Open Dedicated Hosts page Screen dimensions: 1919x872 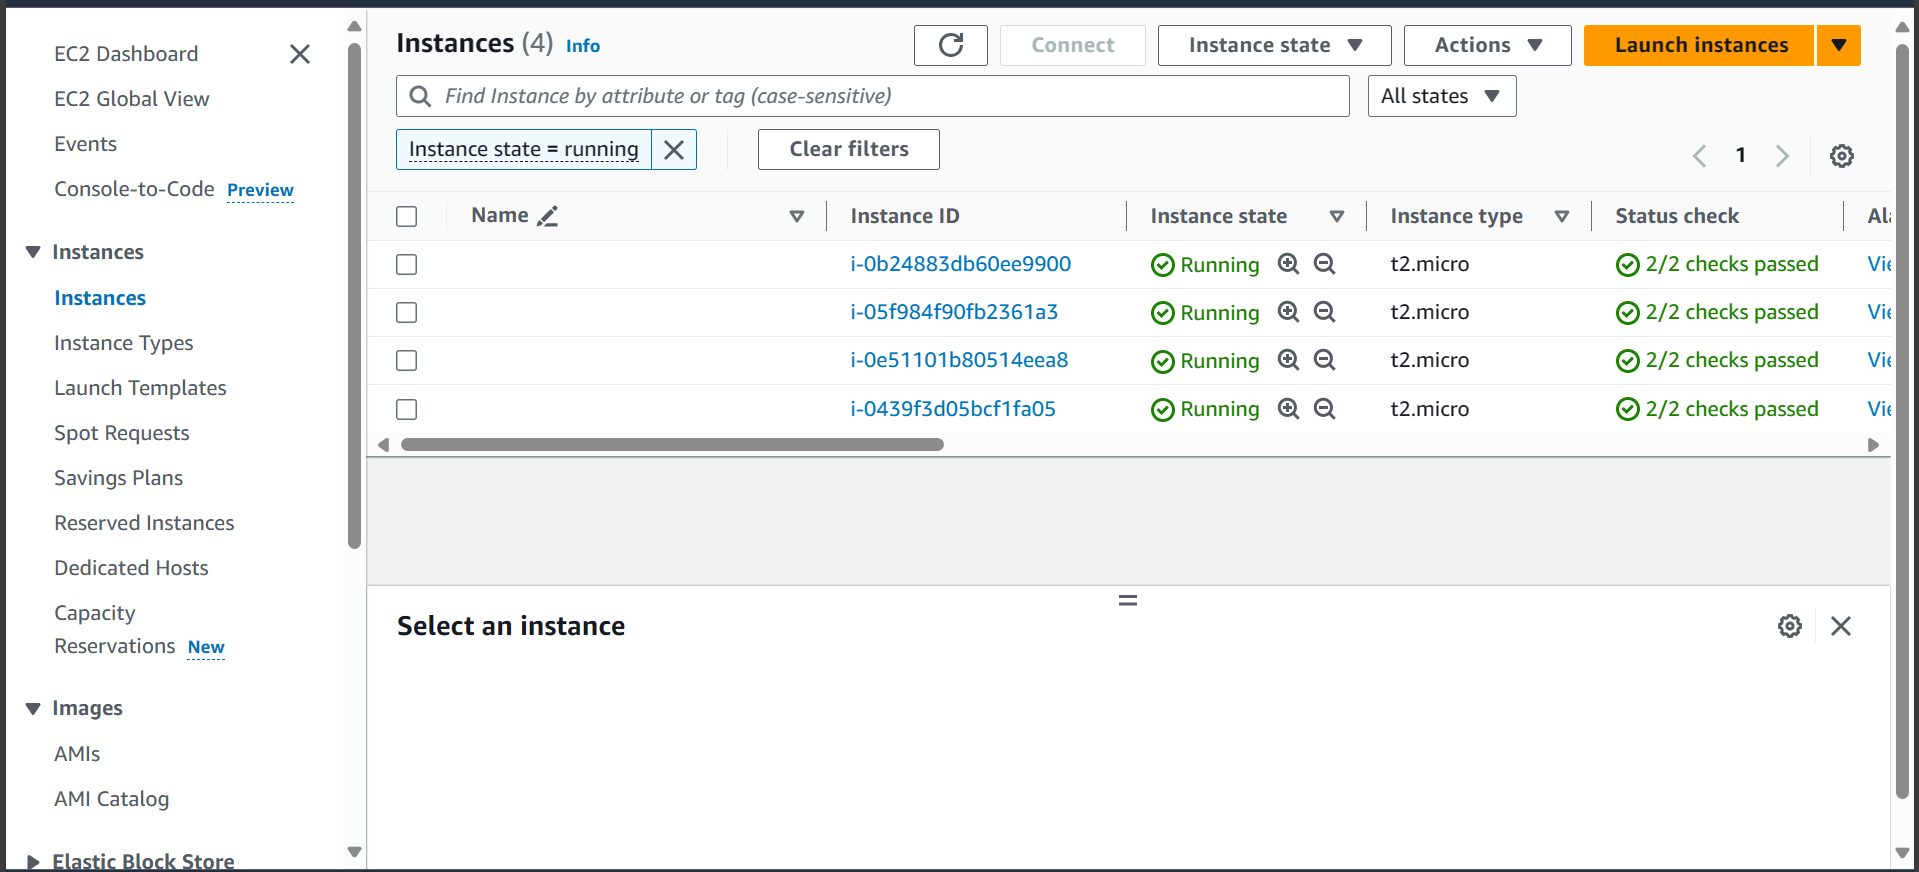coord(131,568)
